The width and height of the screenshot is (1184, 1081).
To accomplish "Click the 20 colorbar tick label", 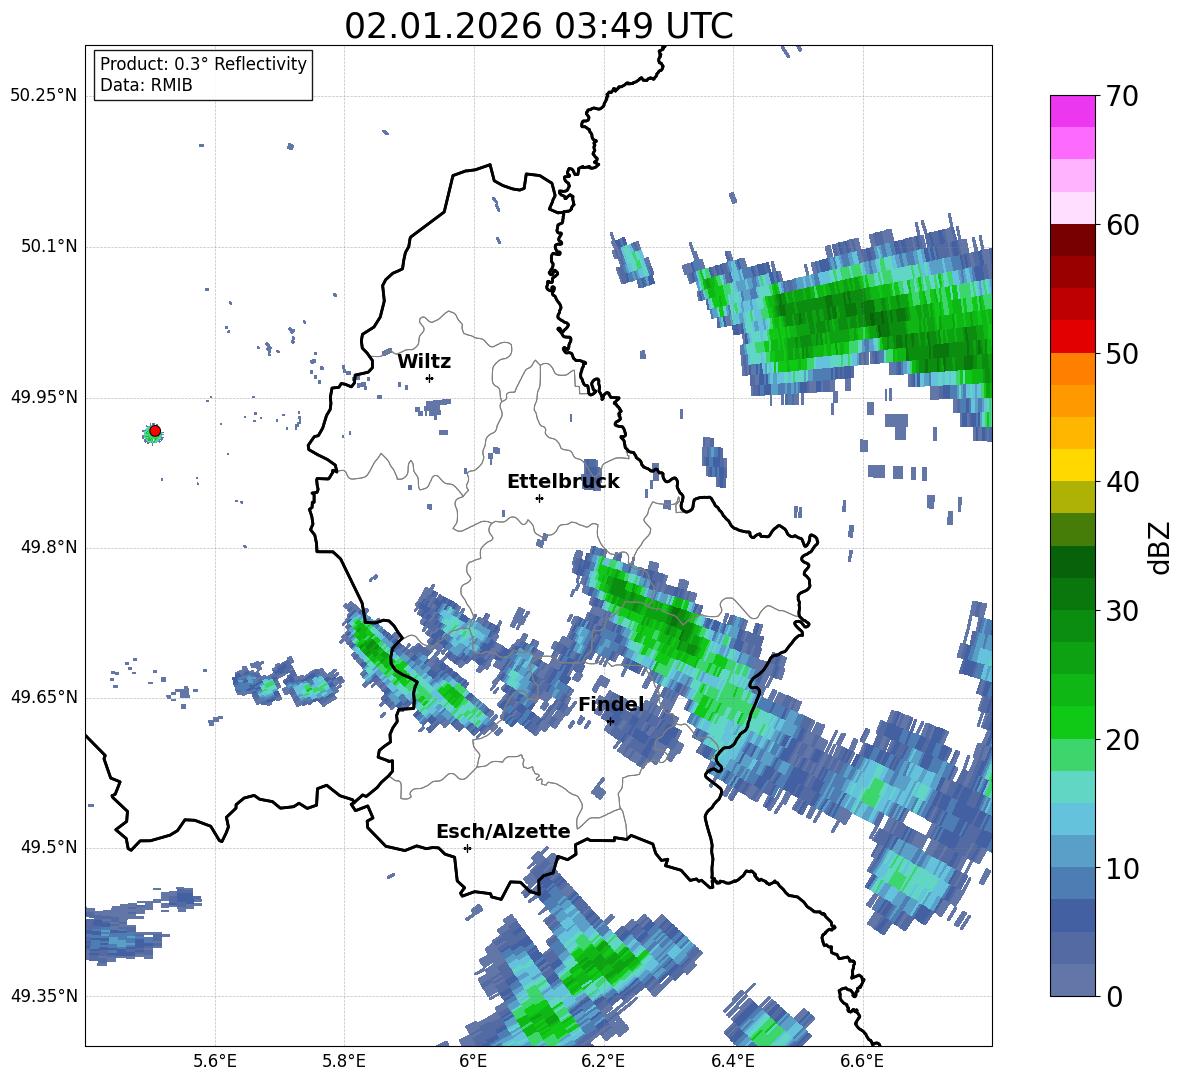I will point(1121,740).
